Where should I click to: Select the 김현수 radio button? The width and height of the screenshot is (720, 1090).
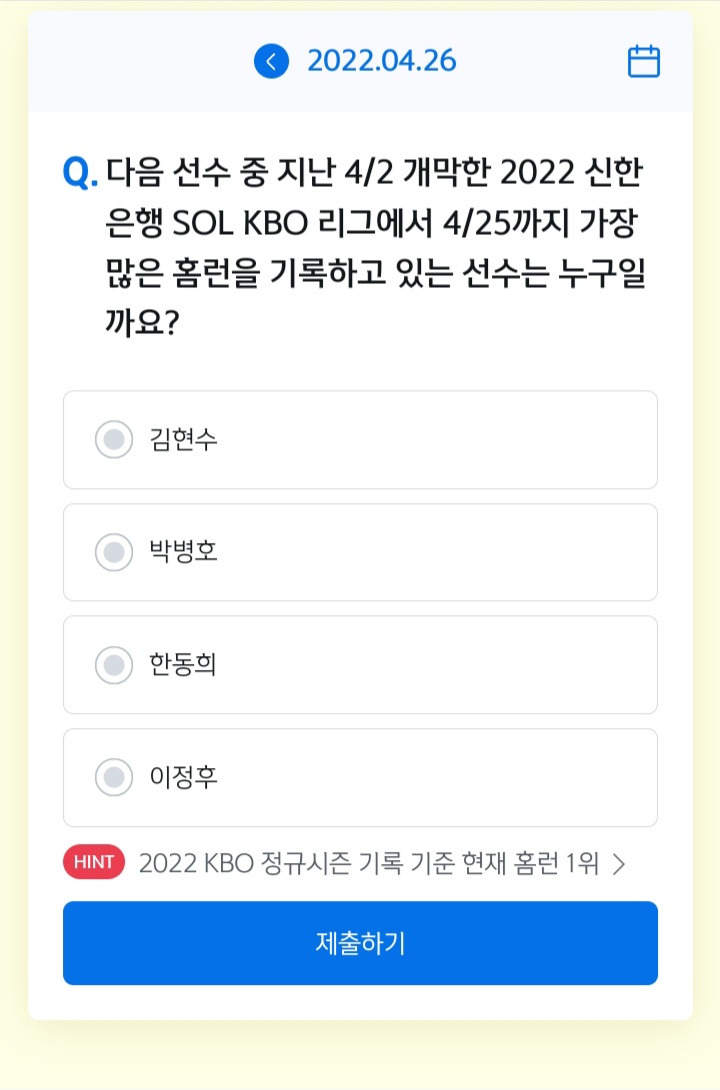coord(114,439)
